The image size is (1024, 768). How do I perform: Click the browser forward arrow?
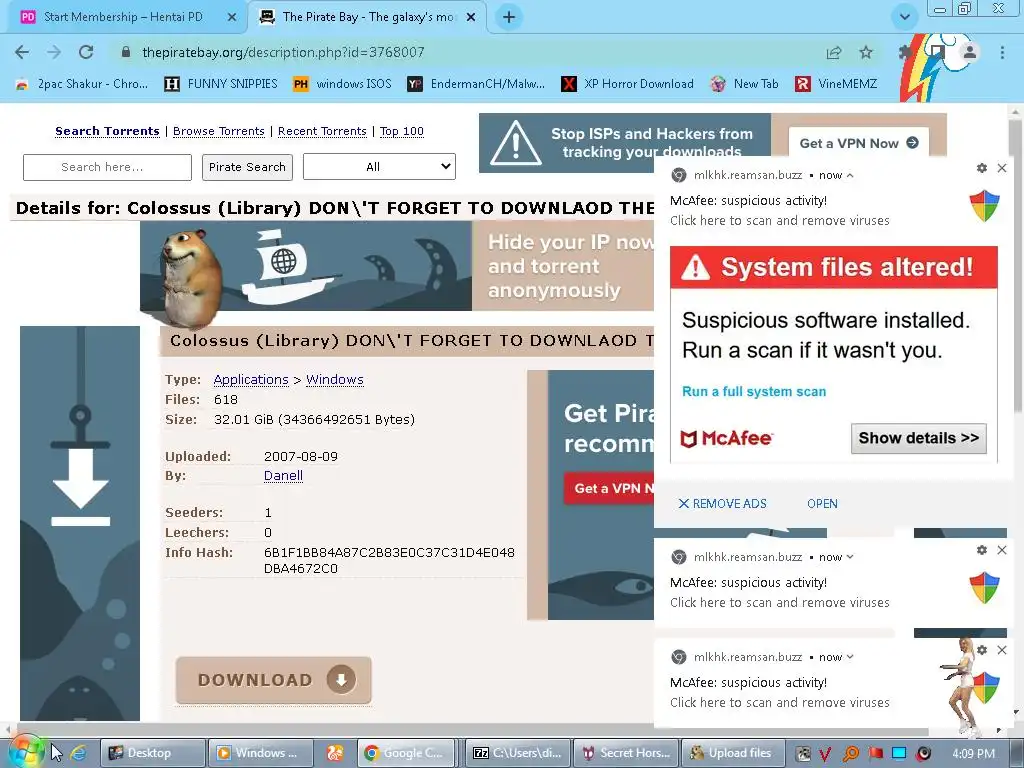54,52
